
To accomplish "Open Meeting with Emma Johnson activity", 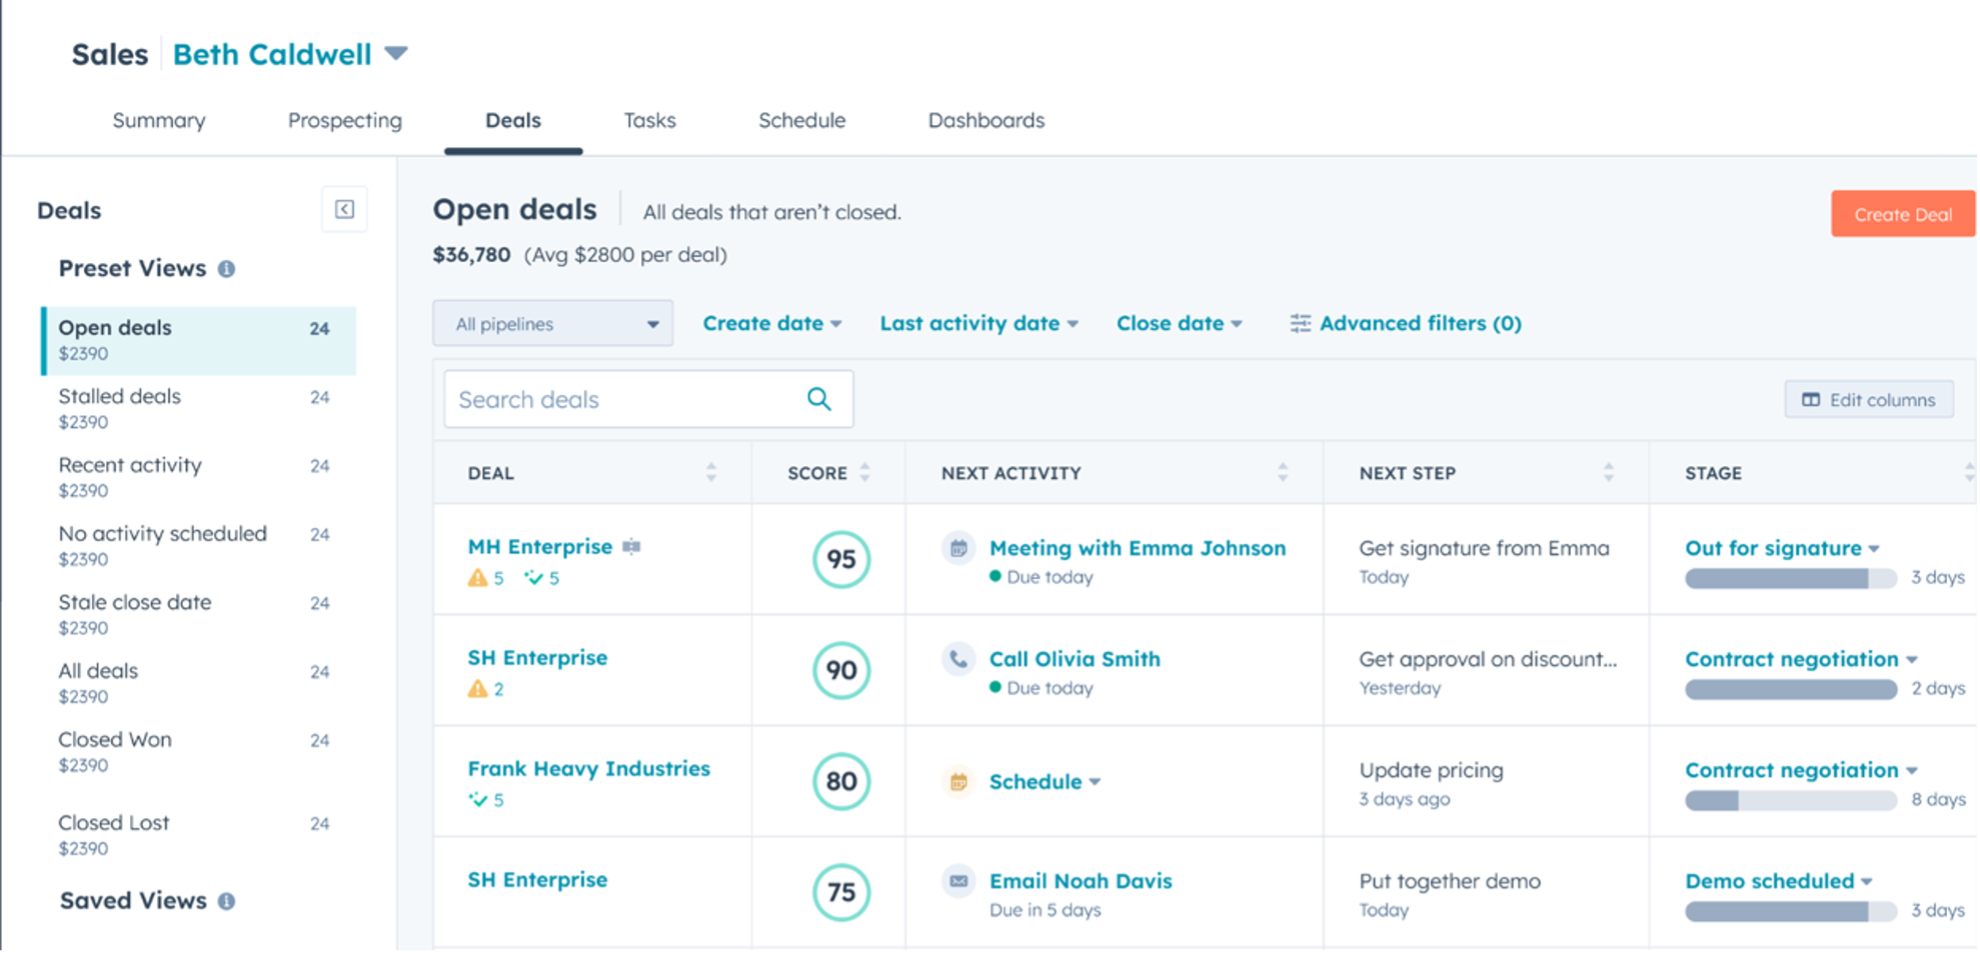I will (1137, 548).
